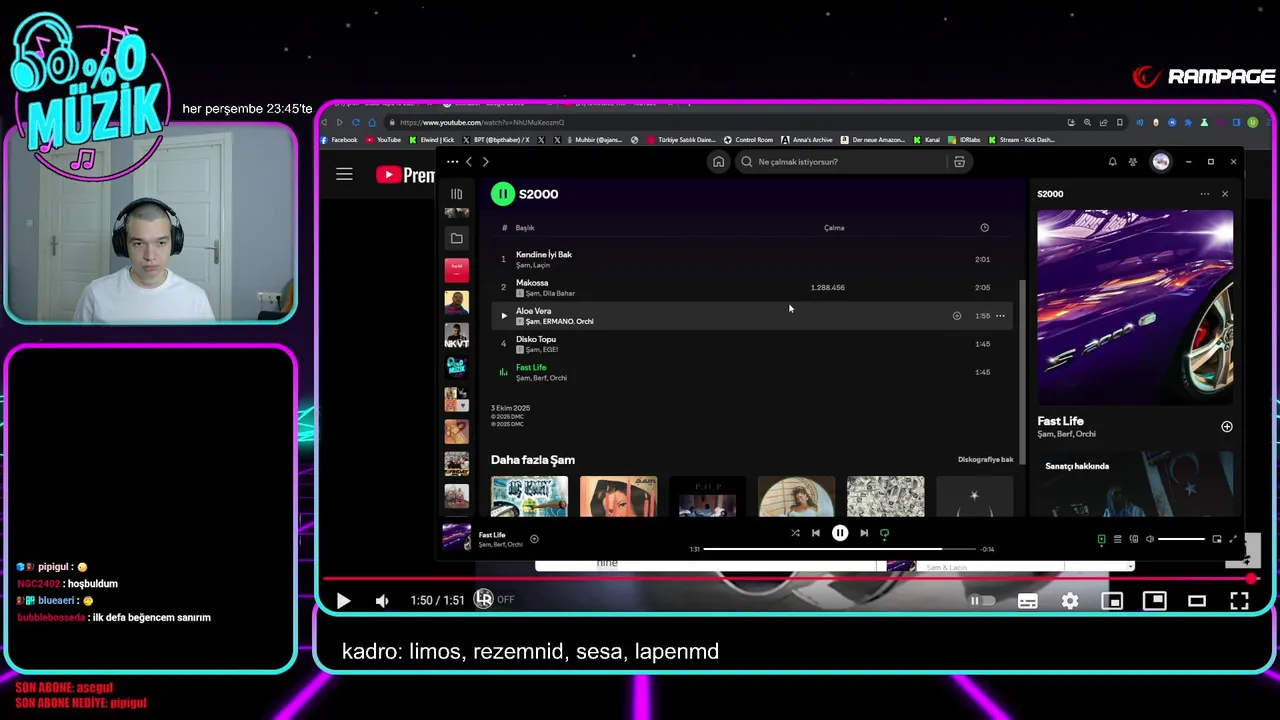The width and height of the screenshot is (1280, 720).
Task: Expand Your Library sidebar icon
Action: pos(456,194)
